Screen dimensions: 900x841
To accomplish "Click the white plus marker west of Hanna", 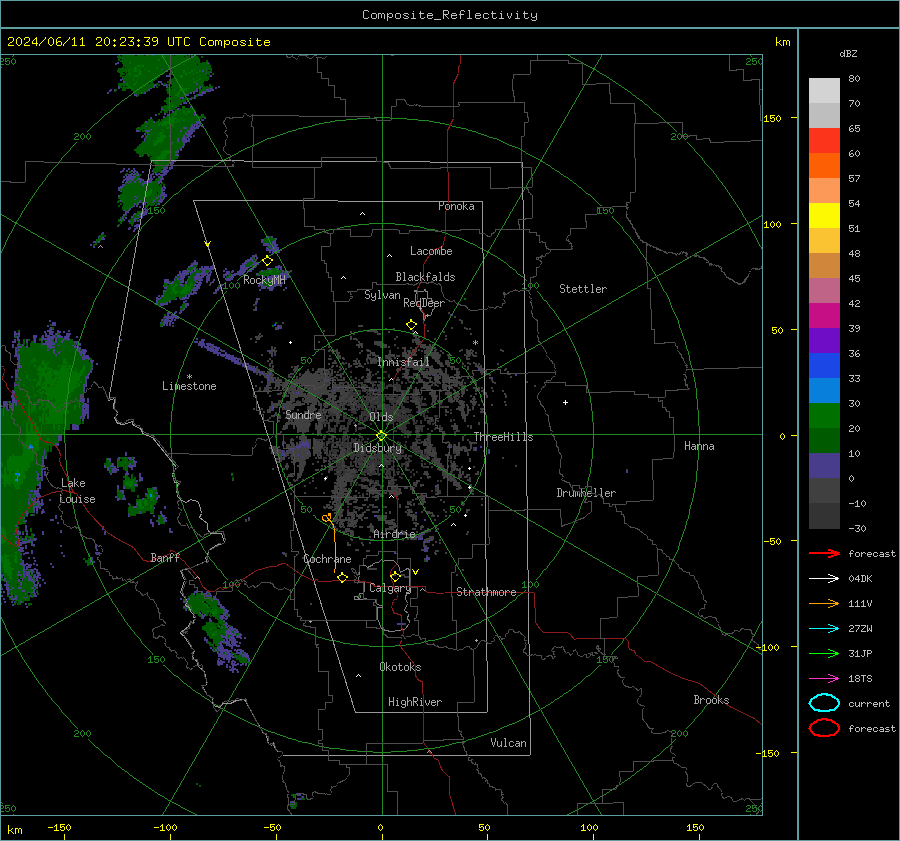I will (x=565, y=402).
